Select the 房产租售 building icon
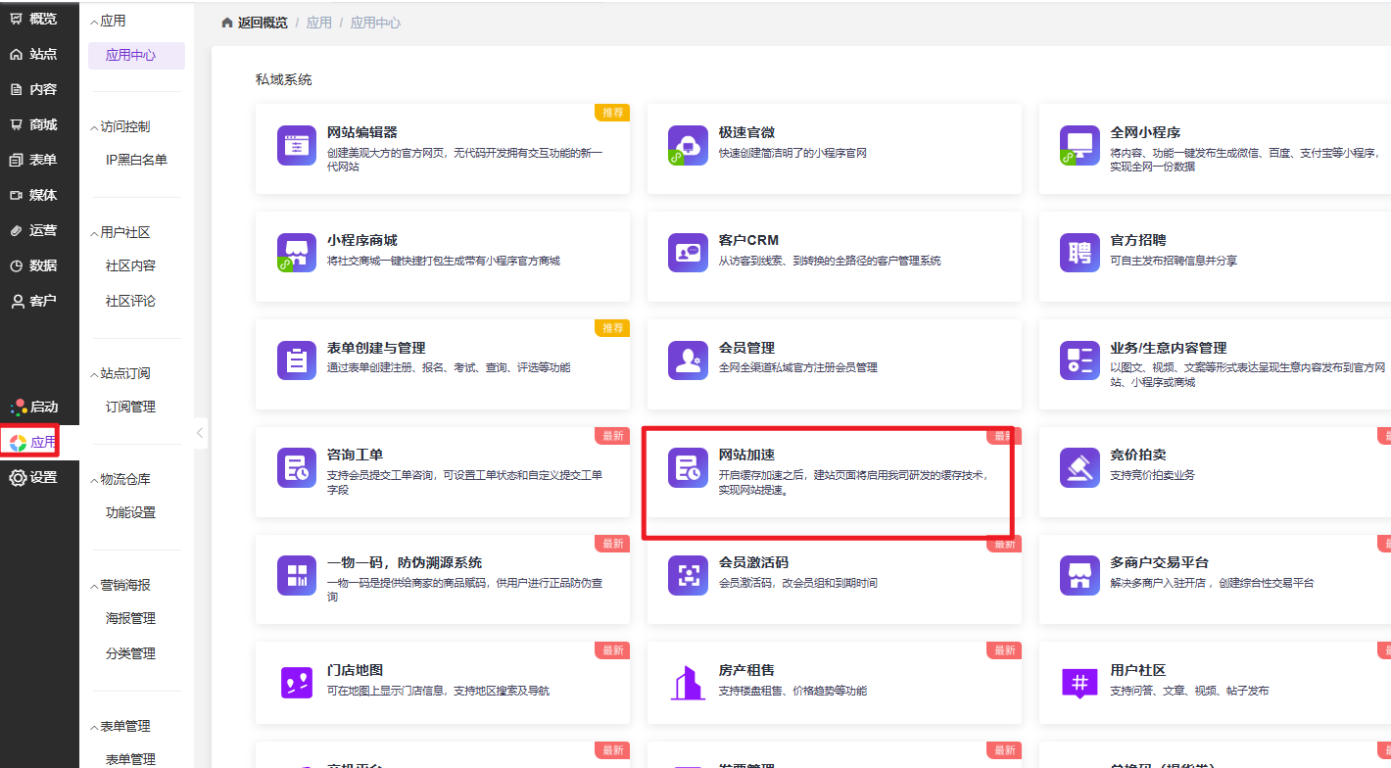The image size is (1391, 768). [688, 683]
